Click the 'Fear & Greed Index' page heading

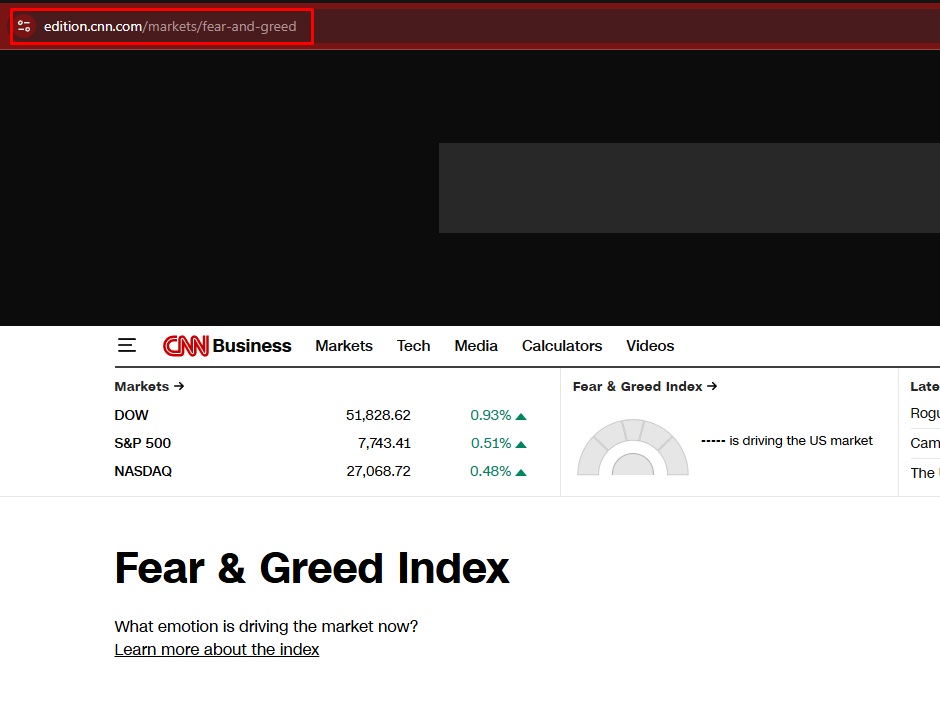pos(312,568)
